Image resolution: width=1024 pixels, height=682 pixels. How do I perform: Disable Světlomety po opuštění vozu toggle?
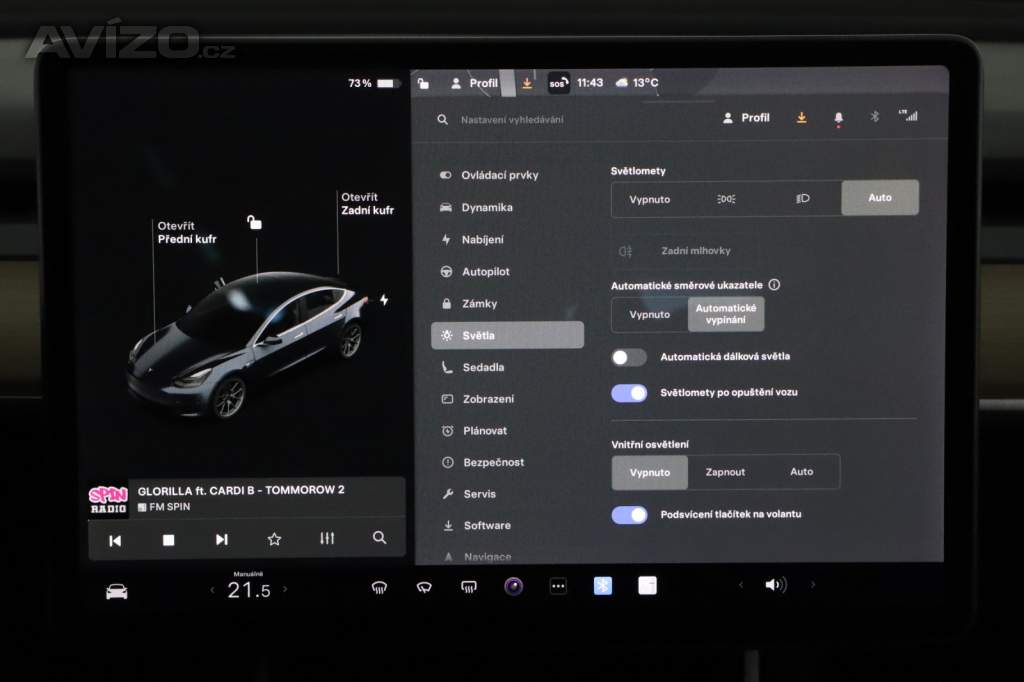click(629, 393)
